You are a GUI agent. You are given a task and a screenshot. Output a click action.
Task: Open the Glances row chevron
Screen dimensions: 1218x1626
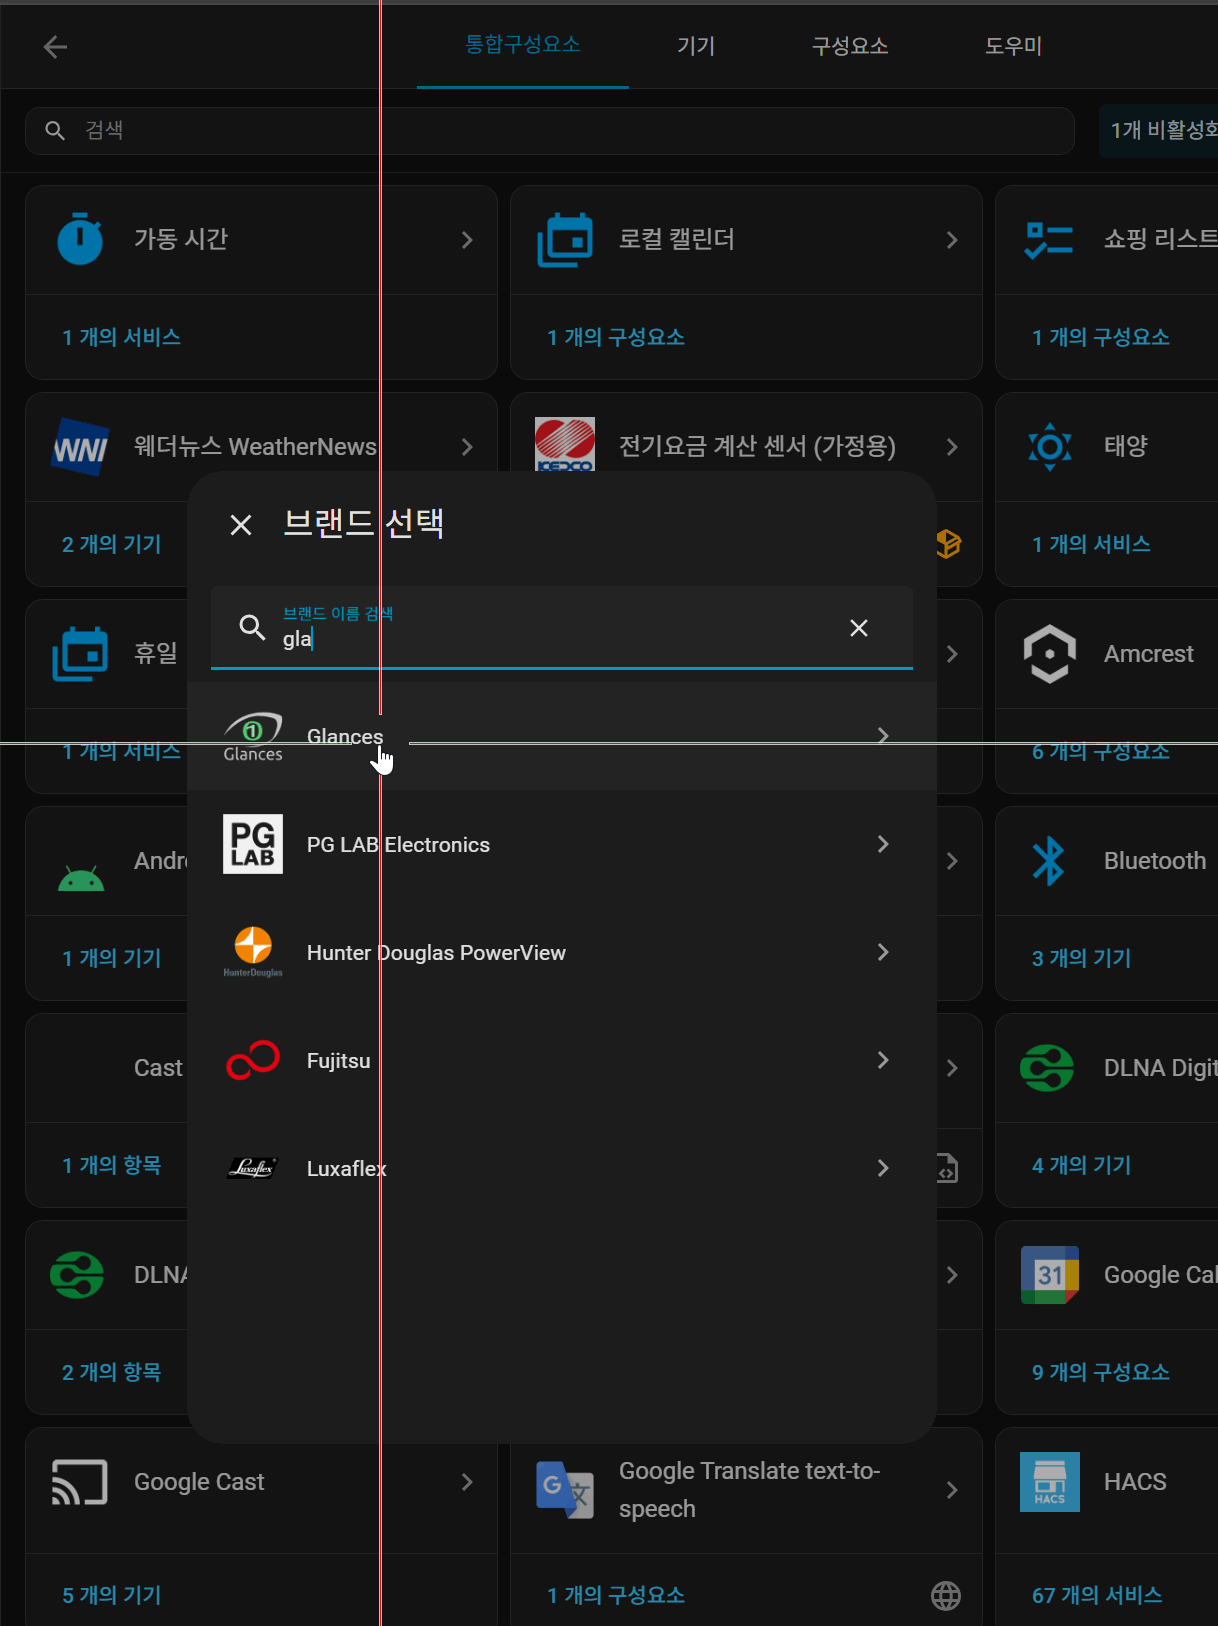(883, 737)
